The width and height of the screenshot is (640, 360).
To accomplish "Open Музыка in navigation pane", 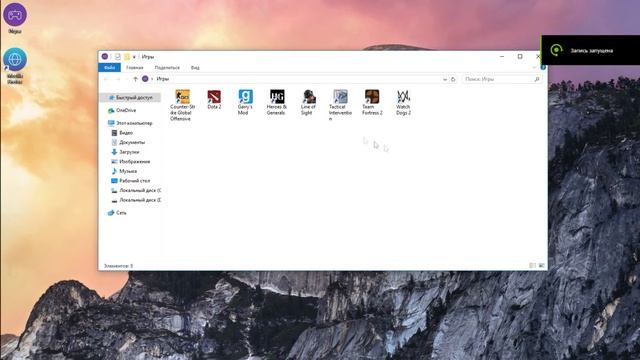I will coord(124,171).
